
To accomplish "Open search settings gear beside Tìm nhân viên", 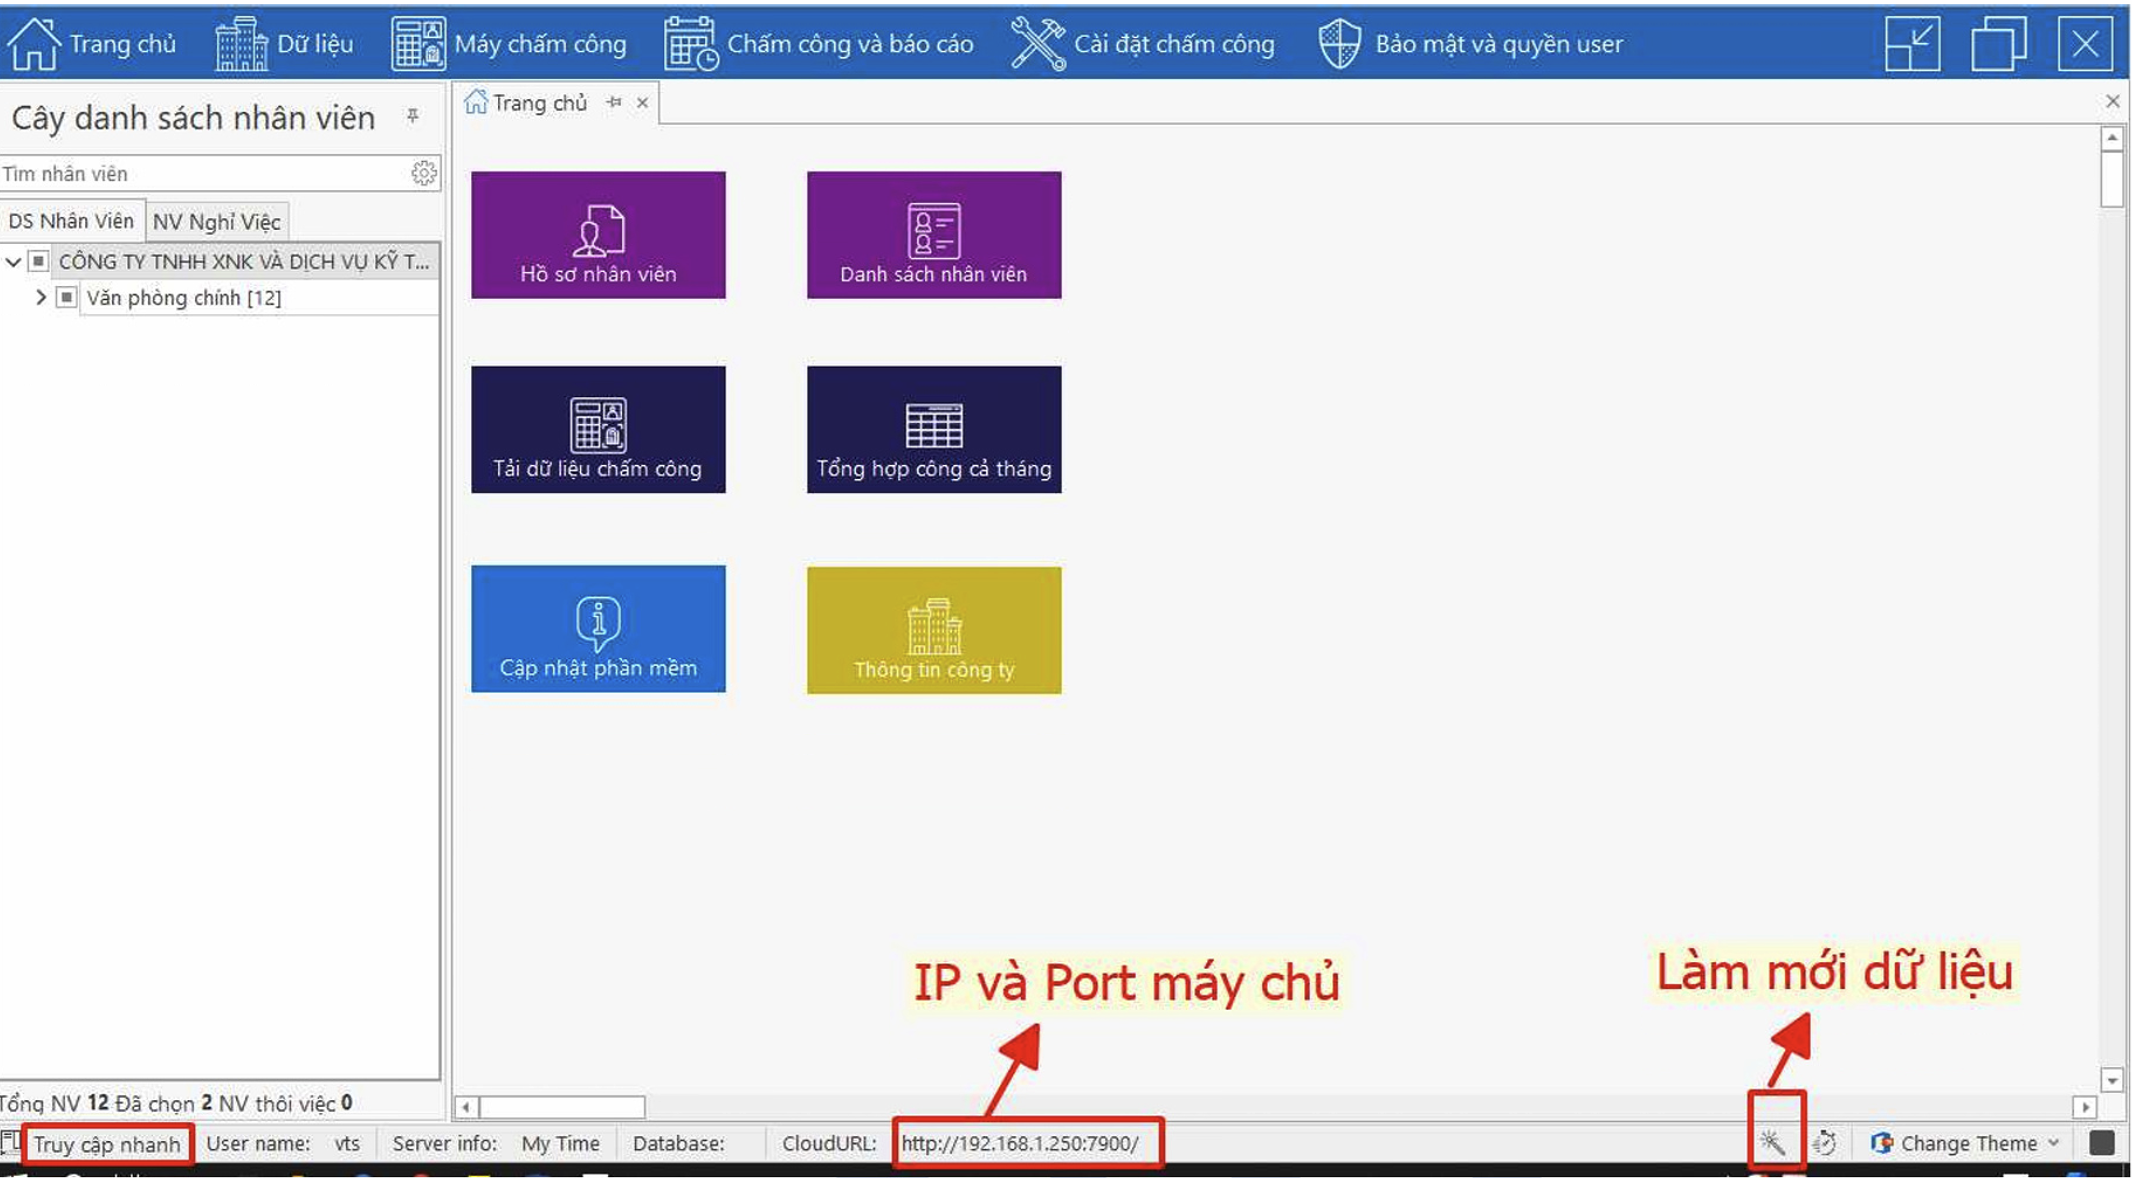I will click(424, 173).
